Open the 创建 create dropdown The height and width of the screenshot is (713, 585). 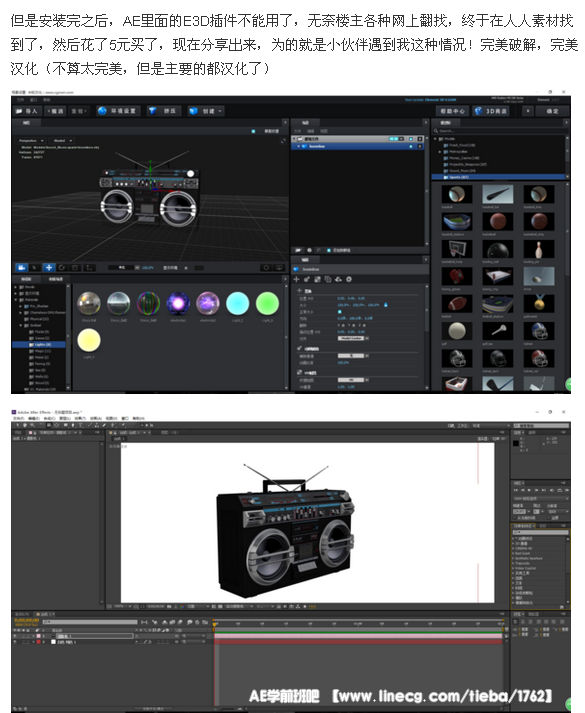click(x=205, y=111)
